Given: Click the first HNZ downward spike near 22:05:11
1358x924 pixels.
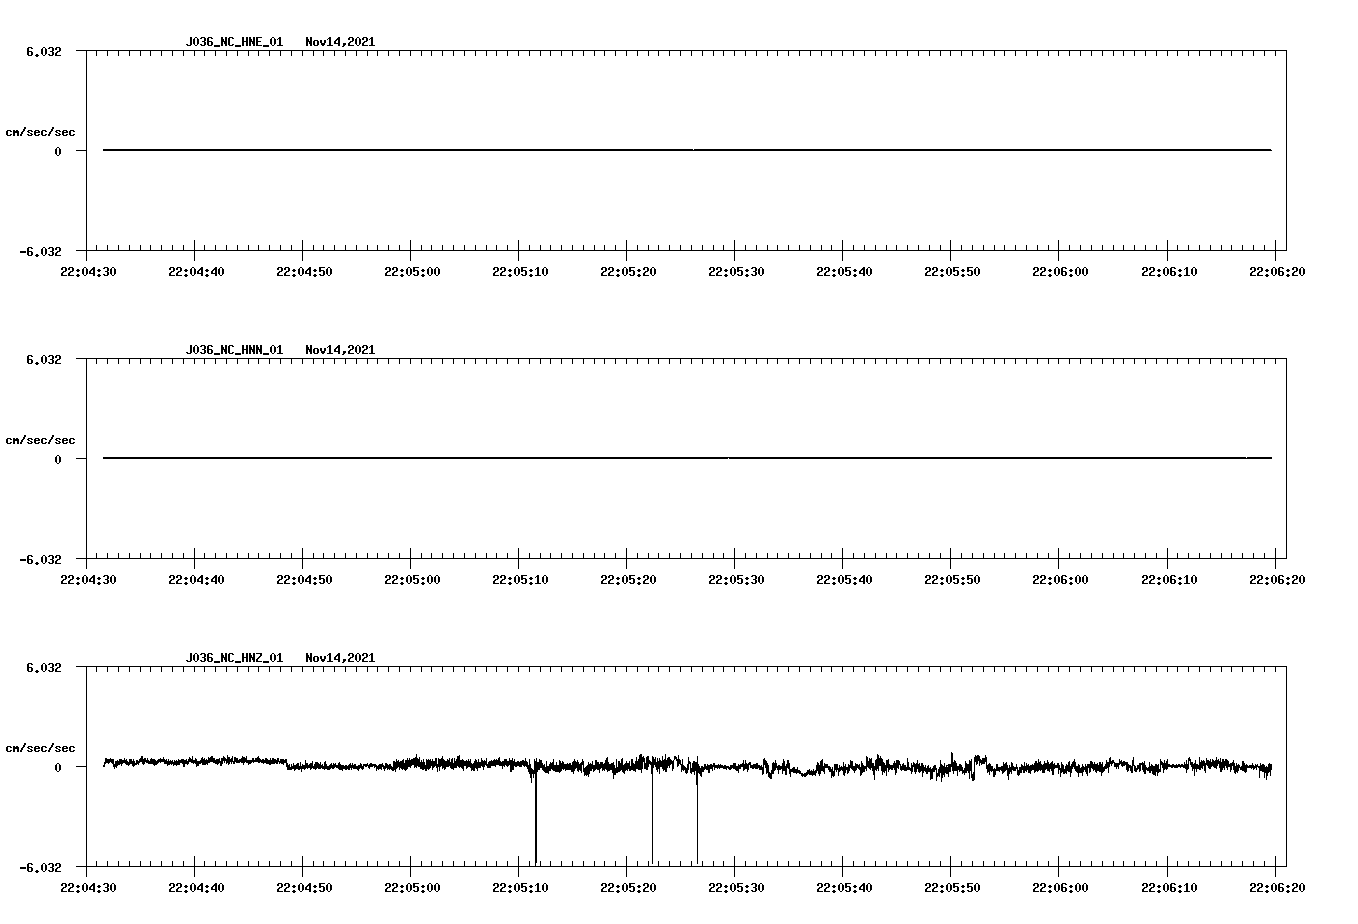Looking at the screenshot, I should [x=536, y=815].
